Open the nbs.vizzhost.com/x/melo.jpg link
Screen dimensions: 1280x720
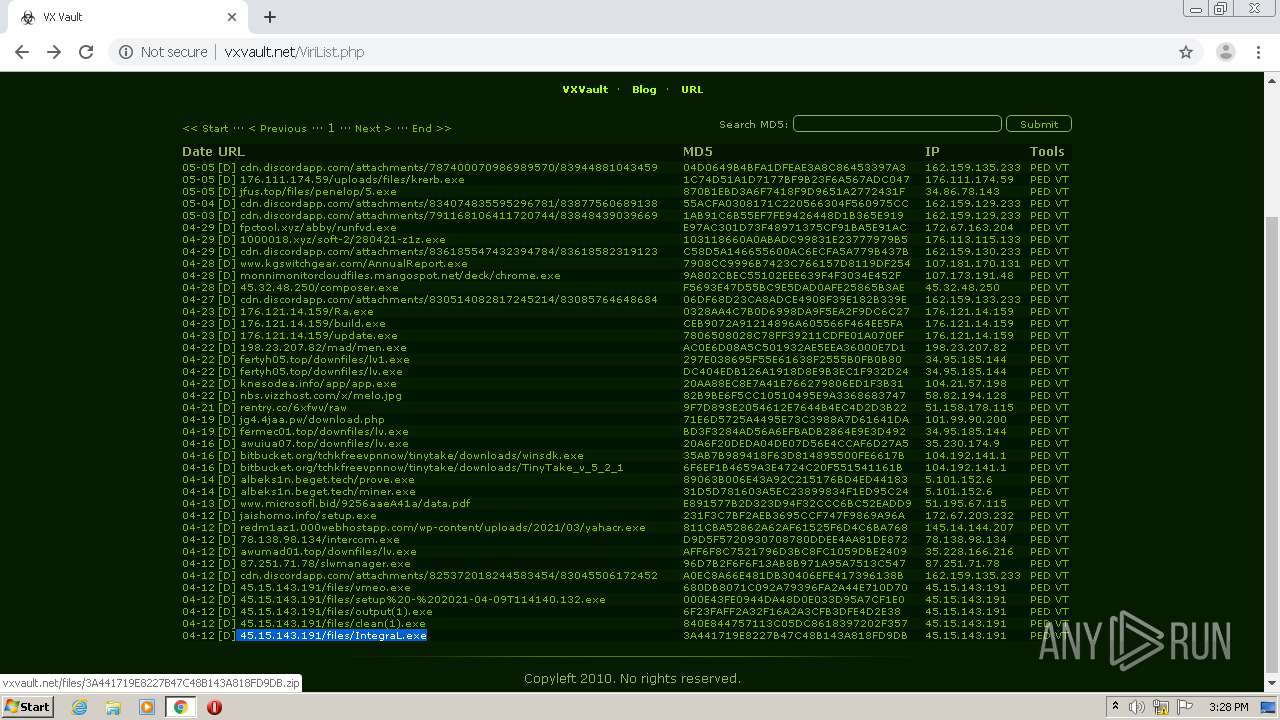point(320,395)
